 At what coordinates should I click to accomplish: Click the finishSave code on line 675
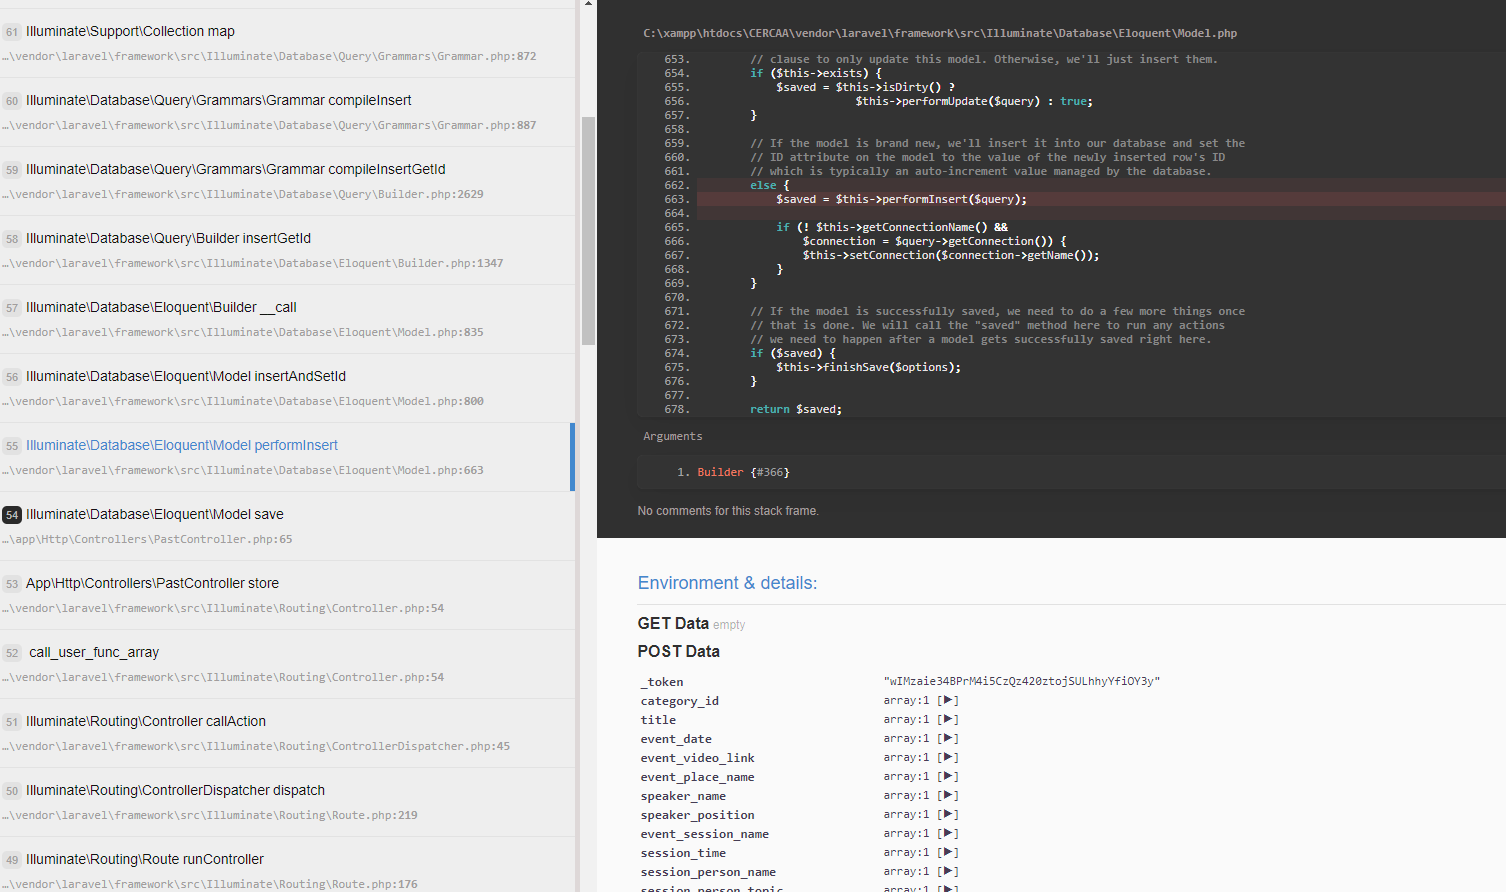pyautogui.click(x=868, y=368)
